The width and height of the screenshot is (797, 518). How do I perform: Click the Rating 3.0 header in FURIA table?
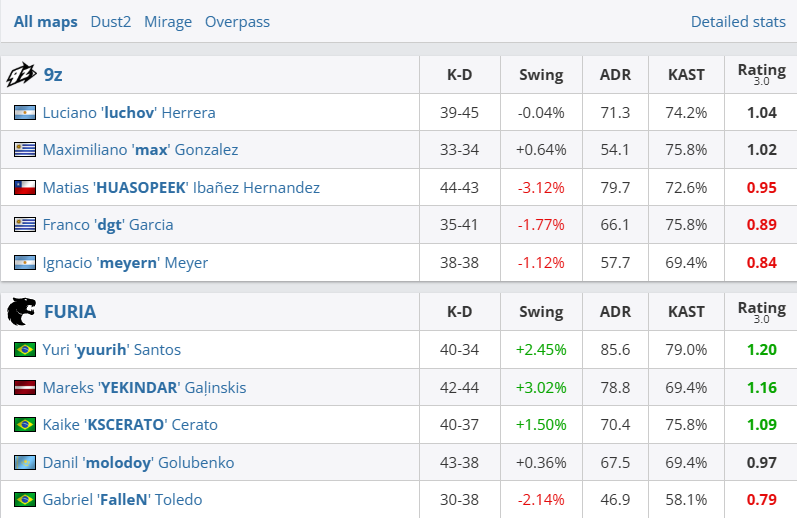[761, 312]
